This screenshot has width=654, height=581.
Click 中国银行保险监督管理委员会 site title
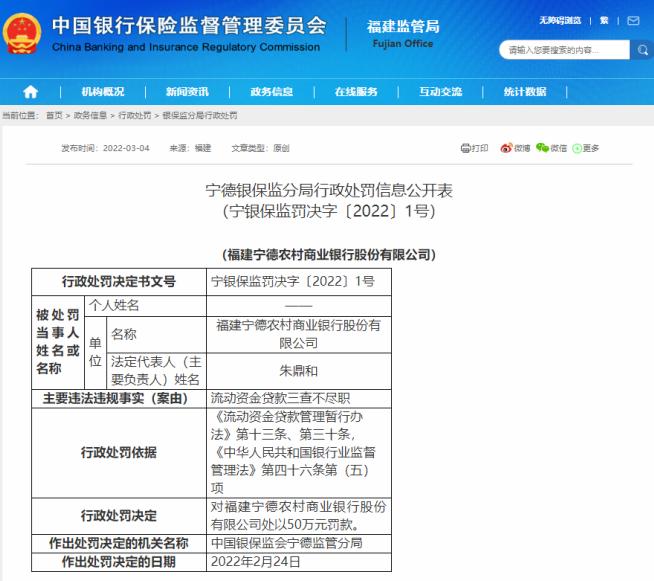click(x=189, y=26)
